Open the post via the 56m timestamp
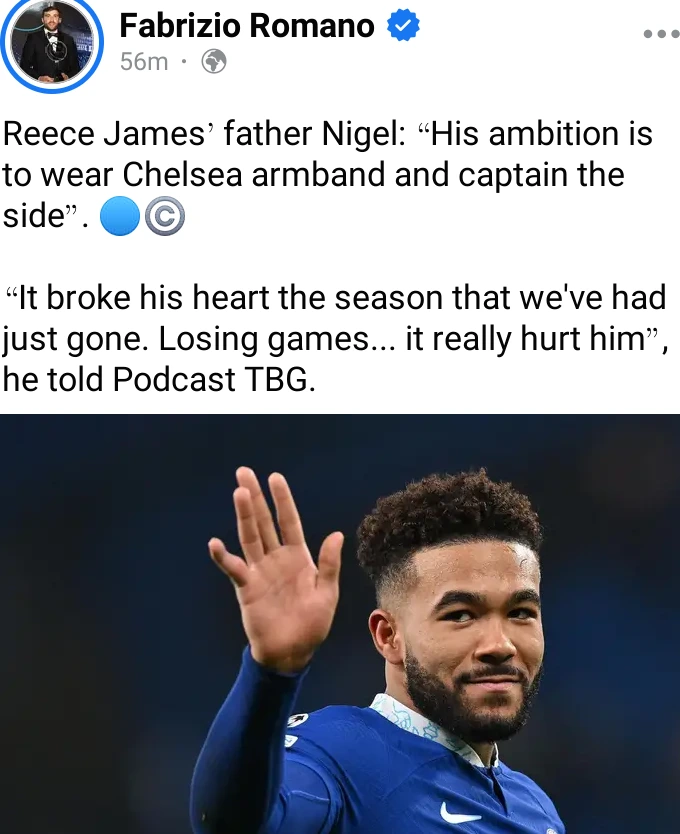 [144, 62]
